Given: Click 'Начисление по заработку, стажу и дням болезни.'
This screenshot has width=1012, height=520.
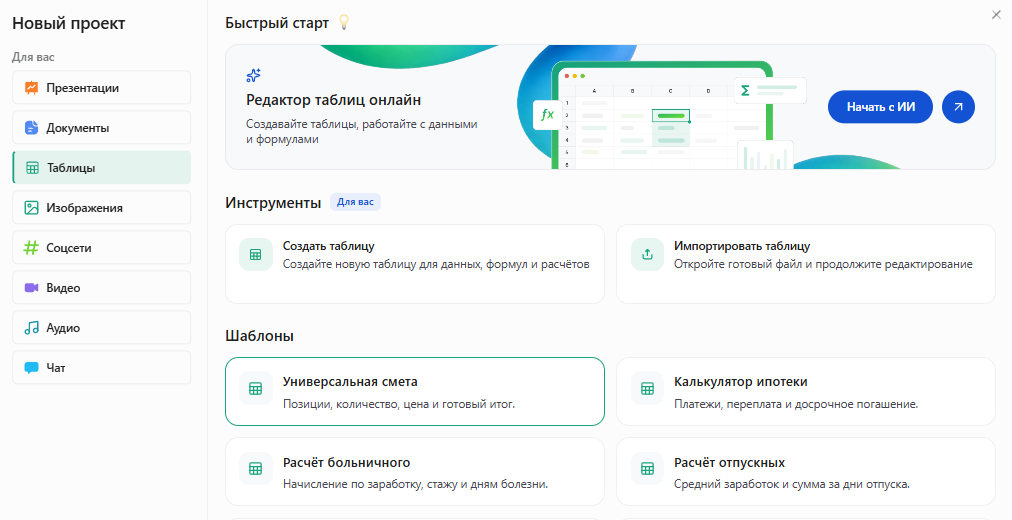Looking at the screenshot, I should point(416,484).
